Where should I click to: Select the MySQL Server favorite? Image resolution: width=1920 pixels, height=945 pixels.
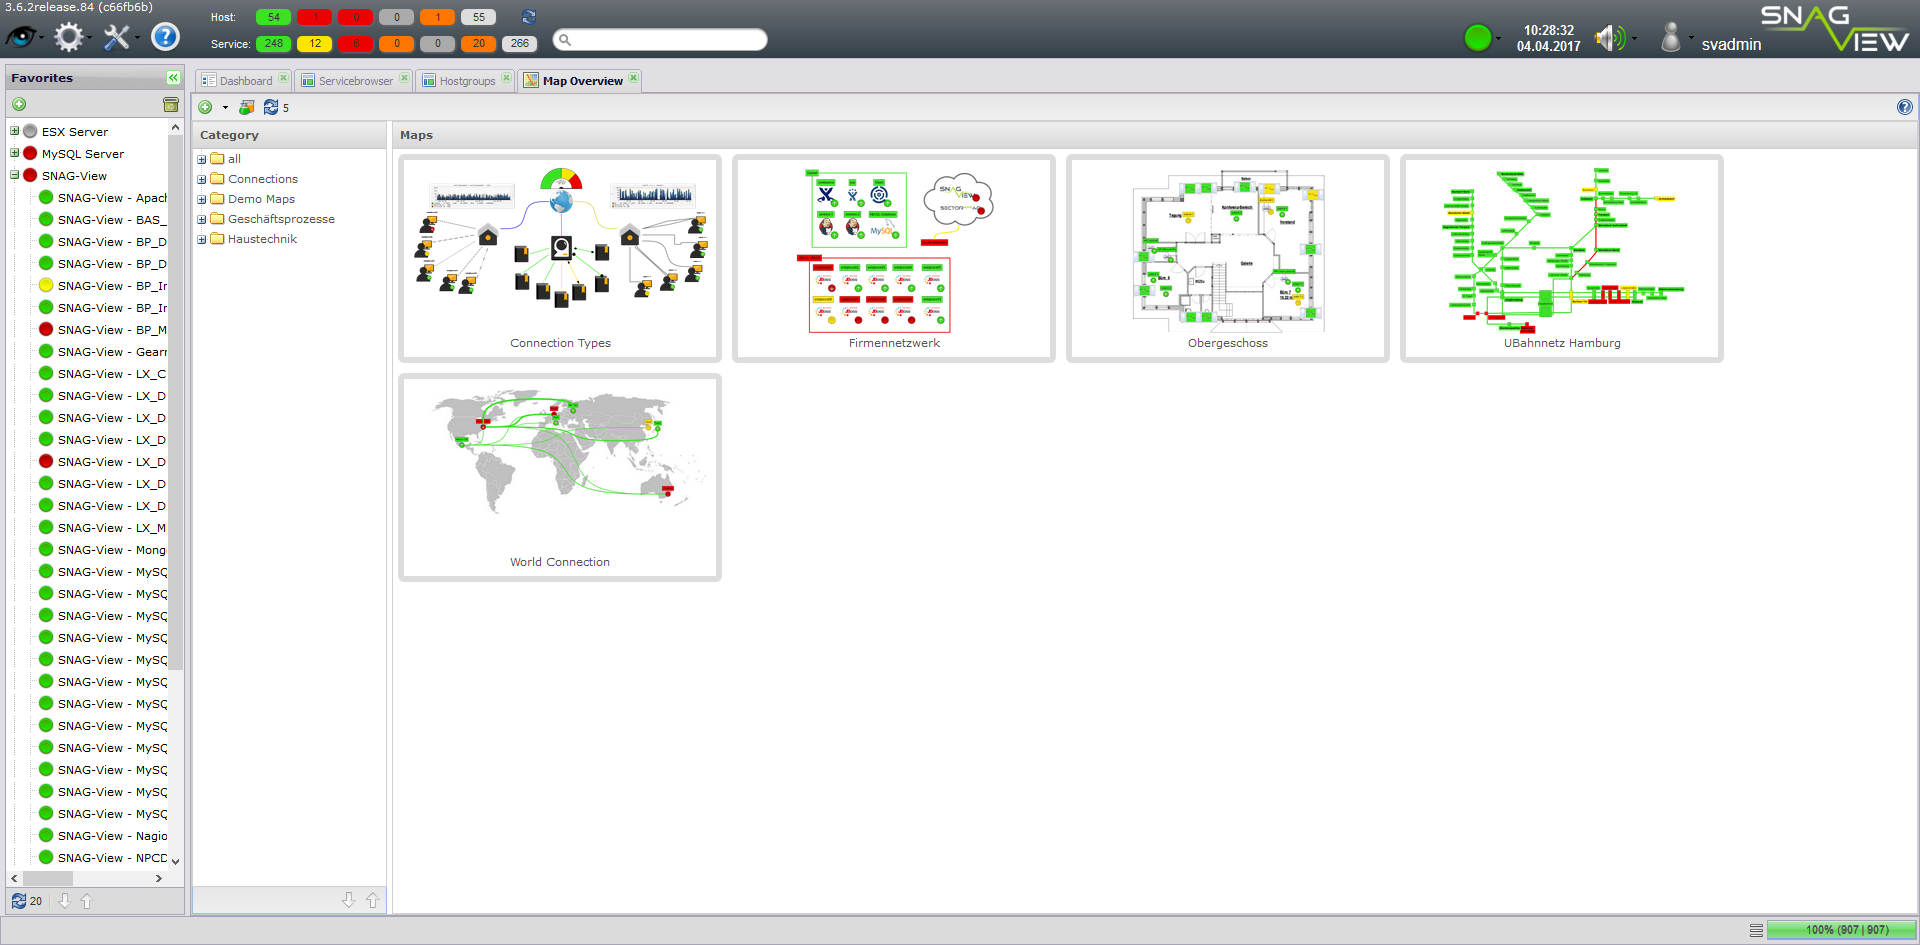click(83, 153)
